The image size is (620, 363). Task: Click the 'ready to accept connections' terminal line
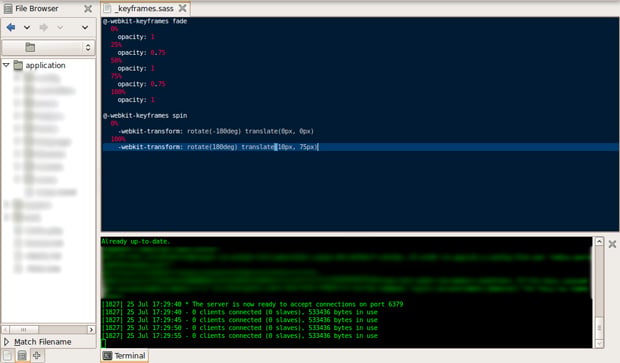252,304
